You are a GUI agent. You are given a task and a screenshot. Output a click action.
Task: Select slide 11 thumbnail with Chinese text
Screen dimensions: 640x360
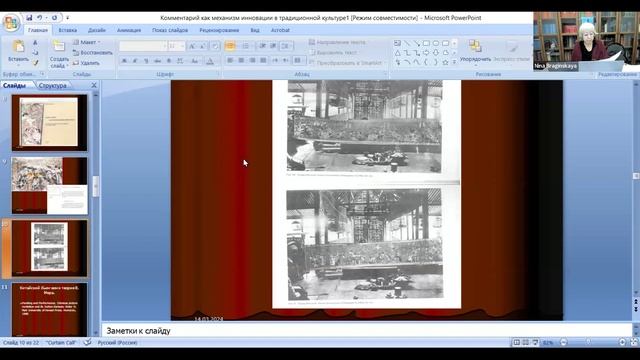tap(49, 309)
